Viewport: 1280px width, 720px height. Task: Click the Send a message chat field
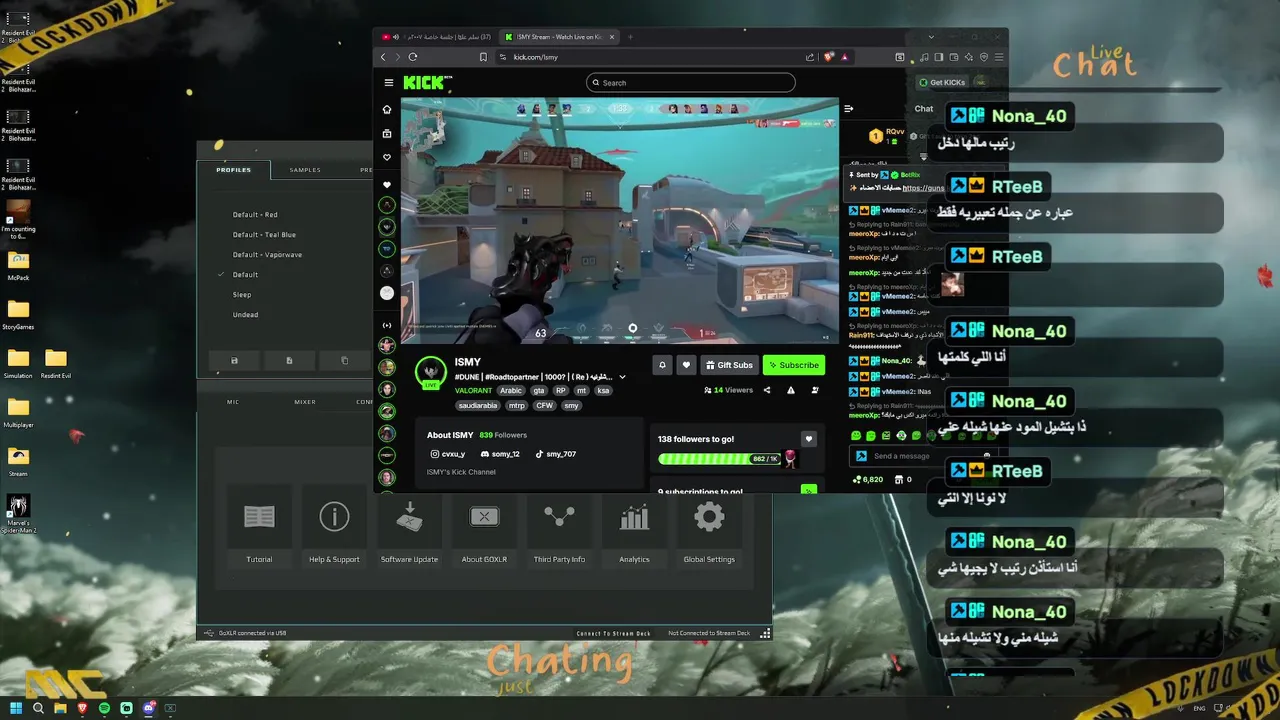(922, 456)
